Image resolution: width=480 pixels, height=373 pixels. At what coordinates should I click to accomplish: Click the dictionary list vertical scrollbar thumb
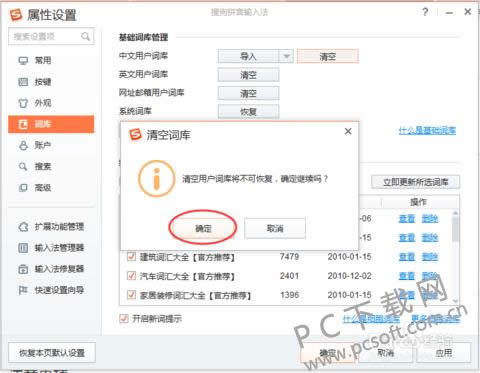point(455,228)
